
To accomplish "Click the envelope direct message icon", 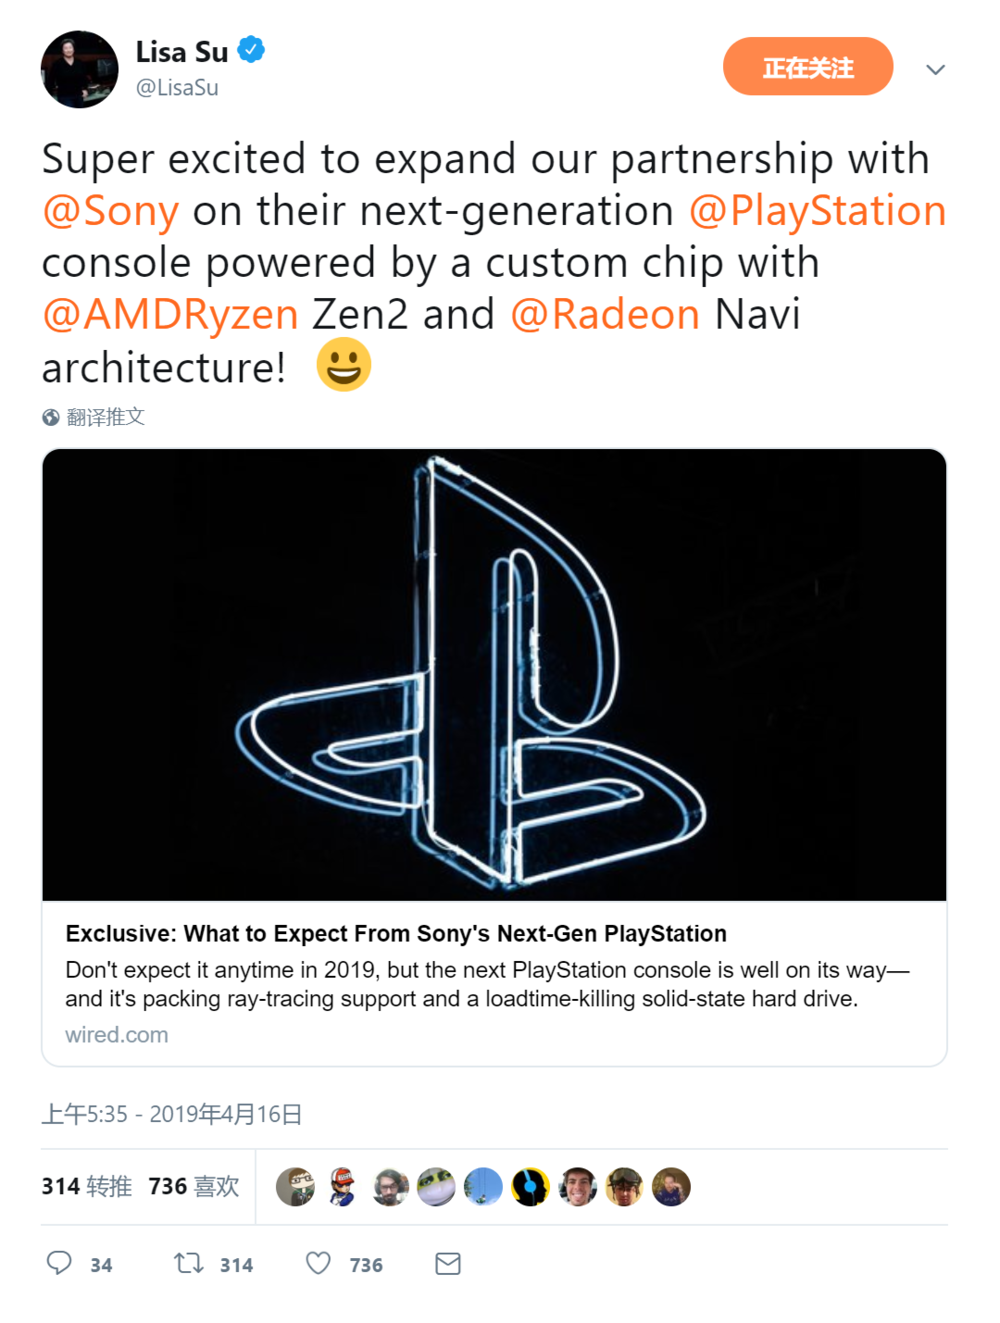I will coord(448,1264).
